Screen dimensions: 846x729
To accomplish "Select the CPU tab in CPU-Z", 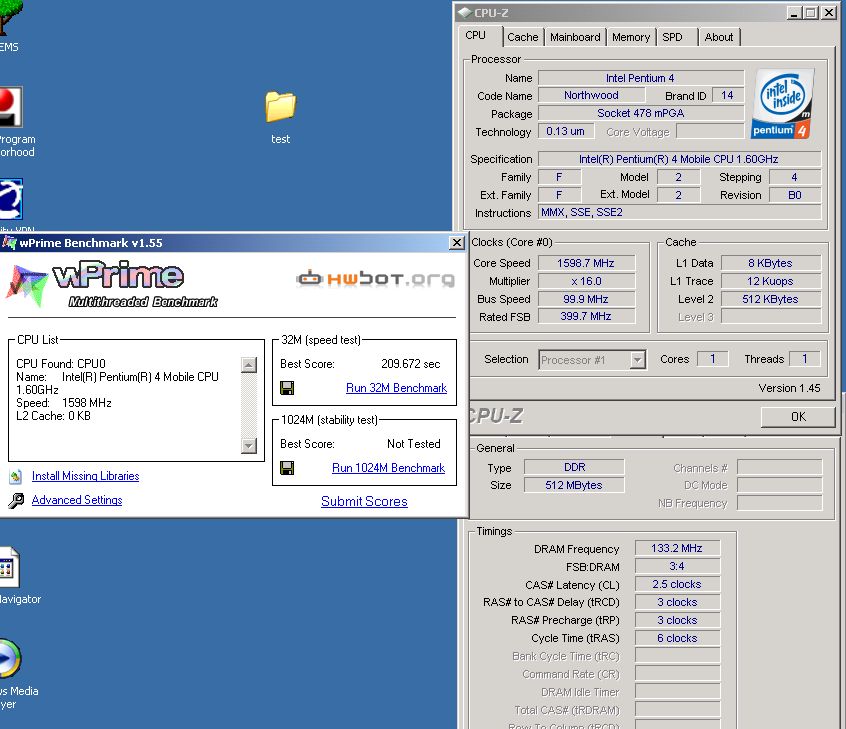I will [475, 35].
